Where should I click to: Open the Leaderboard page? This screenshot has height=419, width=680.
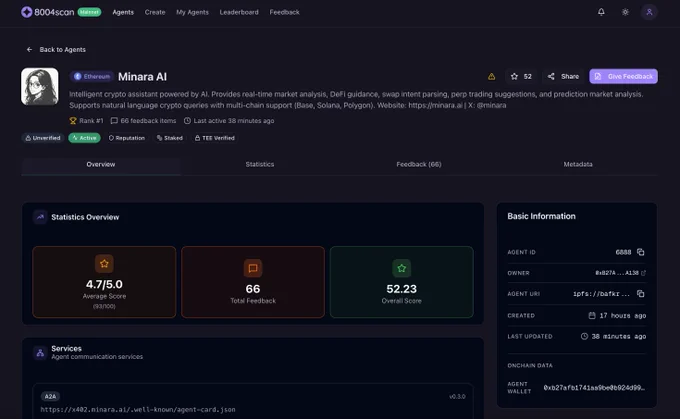[x=239, y=12]
